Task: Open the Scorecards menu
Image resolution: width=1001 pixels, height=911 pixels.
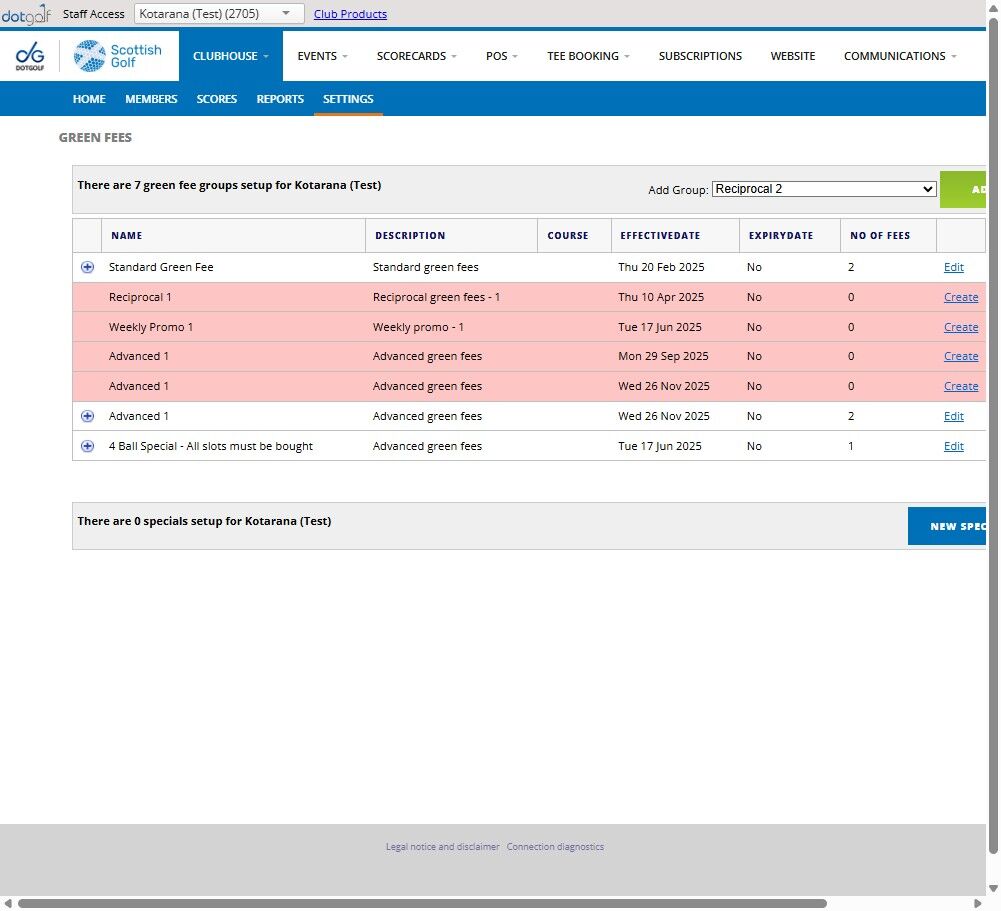Action: 416,56
